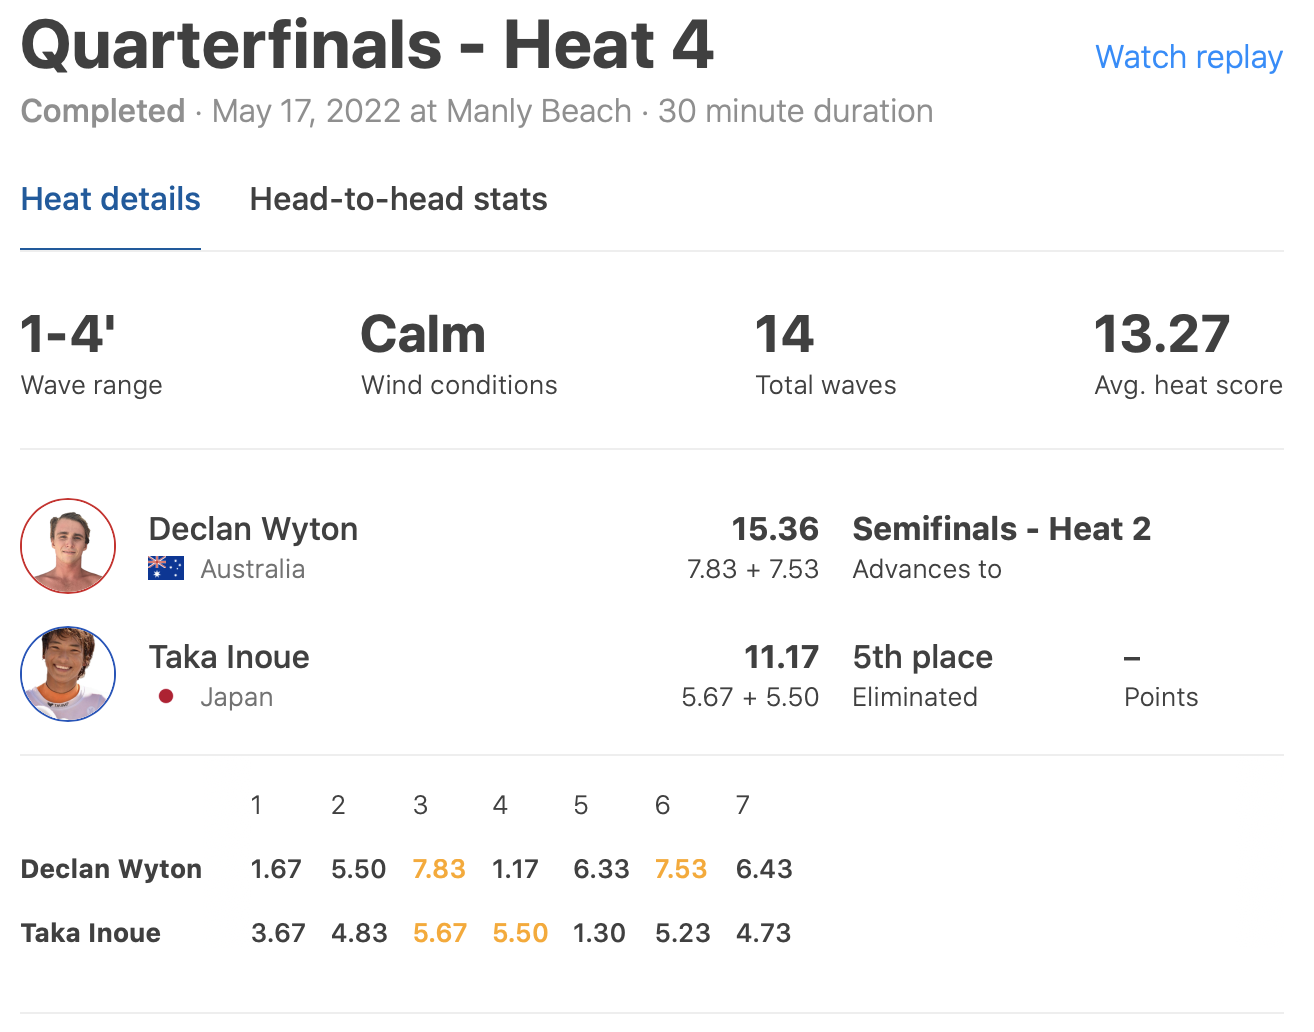Go to Semifinals - Heat 2
Screen dimensions: 1314x1032
(x=1001, y=529)
